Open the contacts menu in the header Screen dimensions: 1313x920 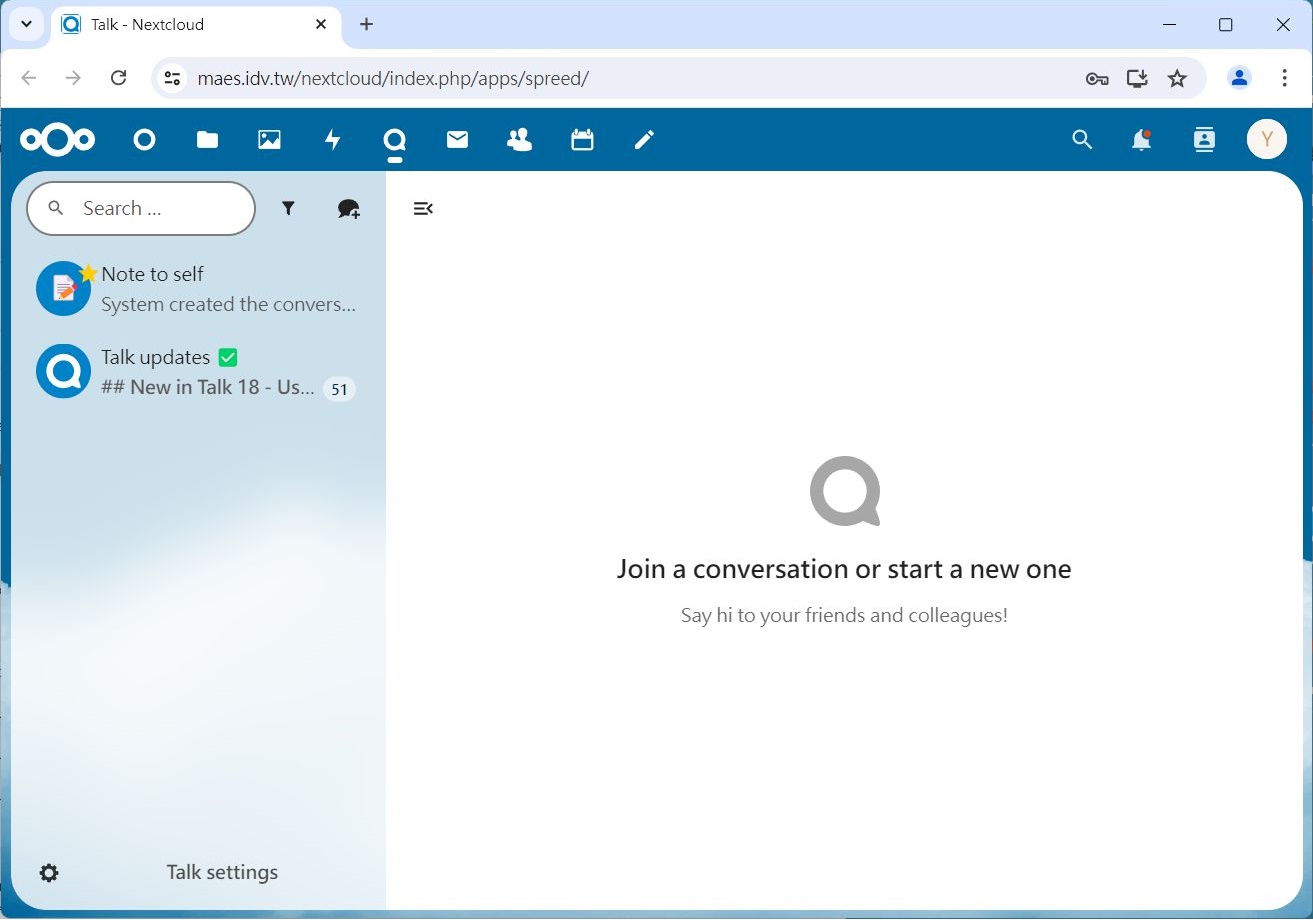coord(1204,140)
